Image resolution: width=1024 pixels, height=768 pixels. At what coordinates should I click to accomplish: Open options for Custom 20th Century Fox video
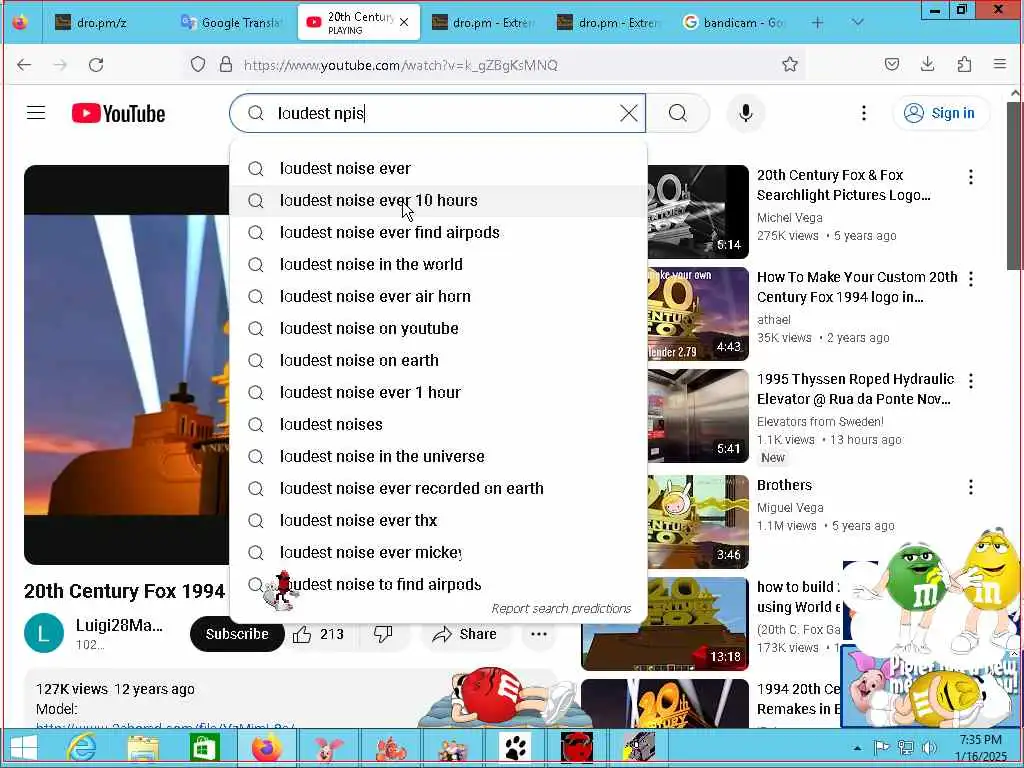tap(970, 279)
